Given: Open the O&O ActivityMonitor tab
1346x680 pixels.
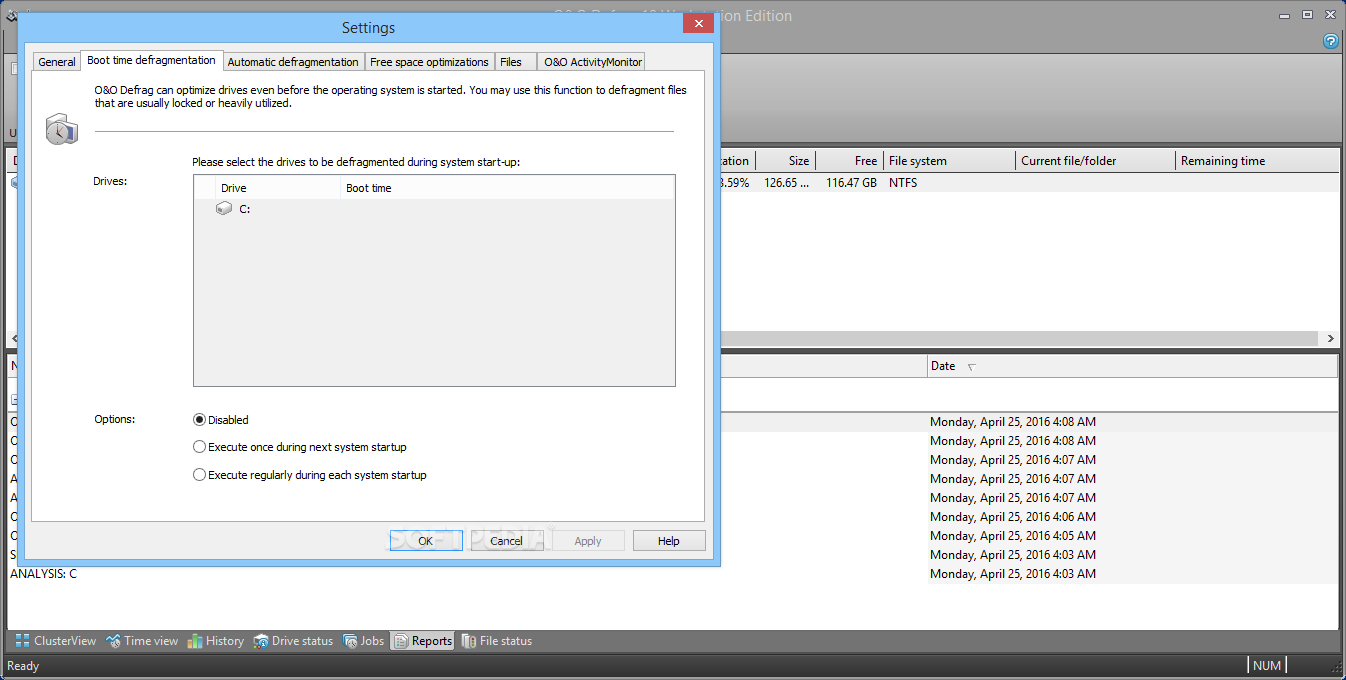Looking at the screenshot, I should pos(592,62).
